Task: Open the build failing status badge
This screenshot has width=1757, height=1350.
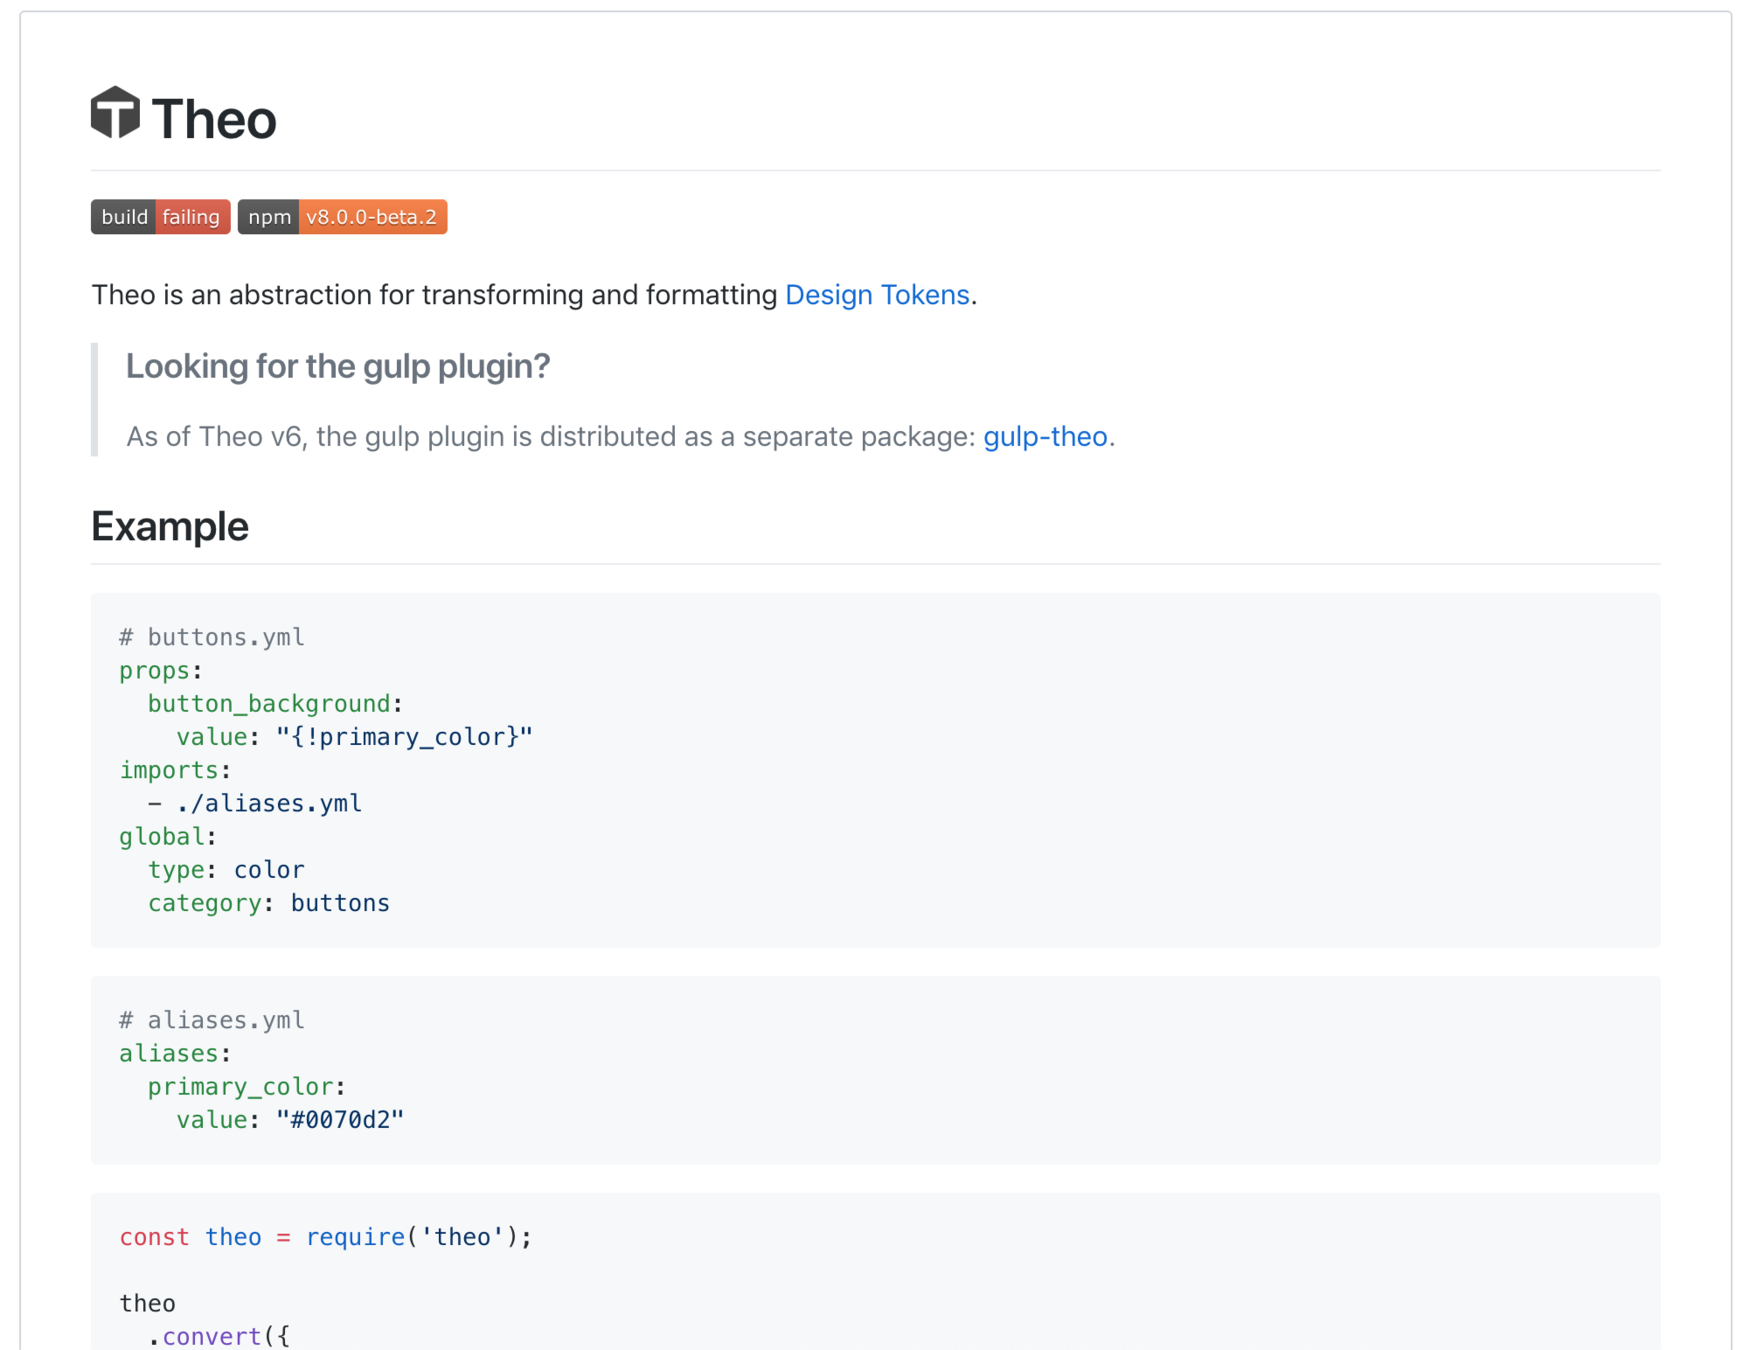Action: pos(161,217)
